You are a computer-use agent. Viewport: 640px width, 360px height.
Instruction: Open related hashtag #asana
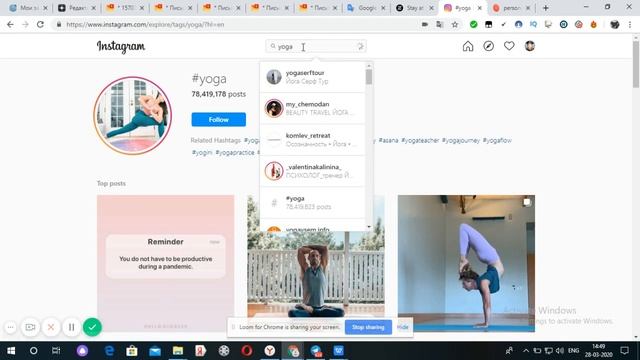coord(388,140)
